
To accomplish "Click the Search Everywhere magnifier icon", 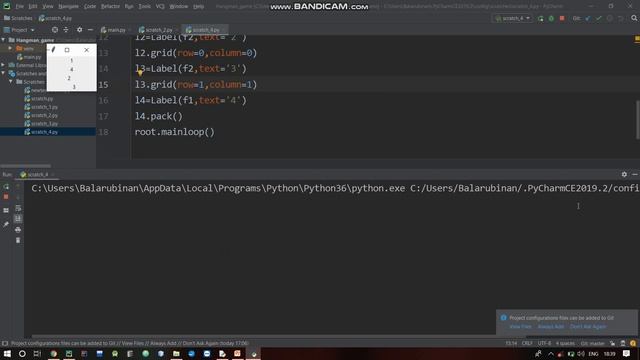I will [634, 18].
